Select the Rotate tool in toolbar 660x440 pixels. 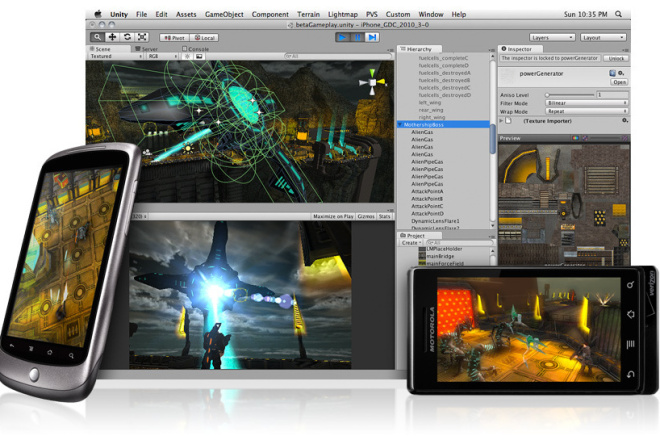[x=128, y=37]
